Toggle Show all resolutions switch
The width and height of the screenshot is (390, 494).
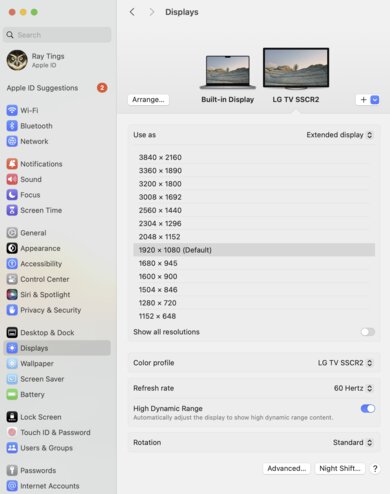point(368,332)
